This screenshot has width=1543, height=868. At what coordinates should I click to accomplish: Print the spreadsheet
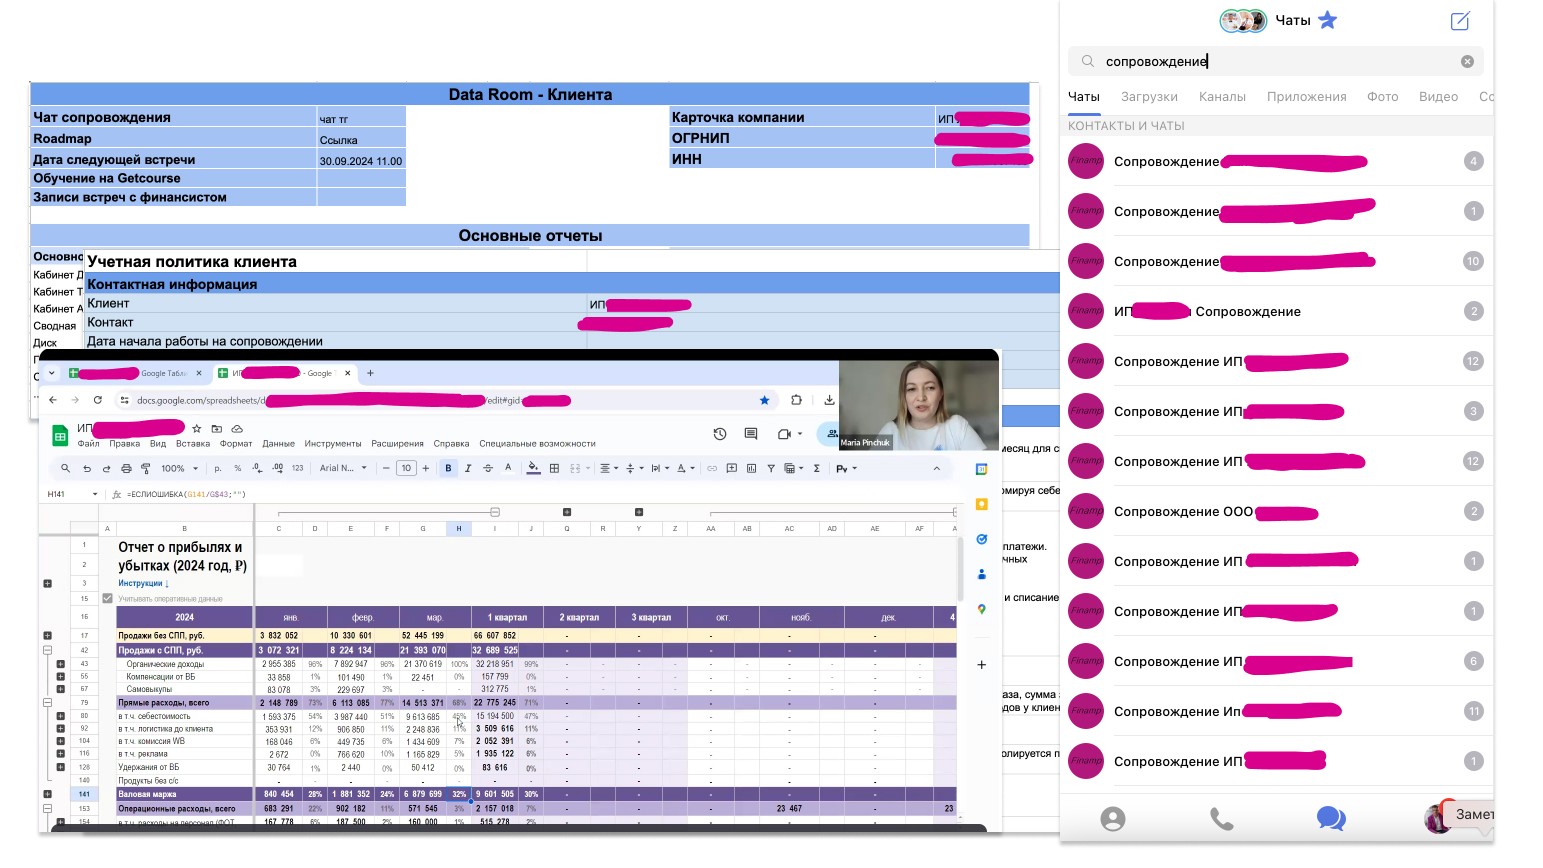click(x=126, y=468)
